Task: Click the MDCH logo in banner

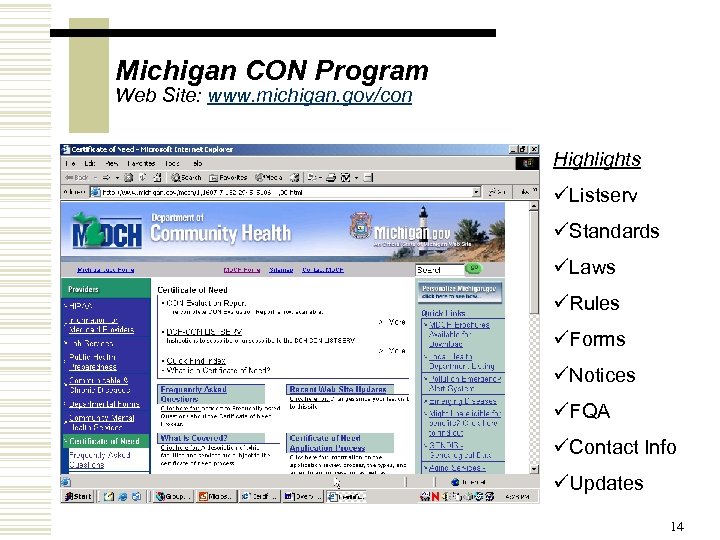Action: click(x=106, y=232)
